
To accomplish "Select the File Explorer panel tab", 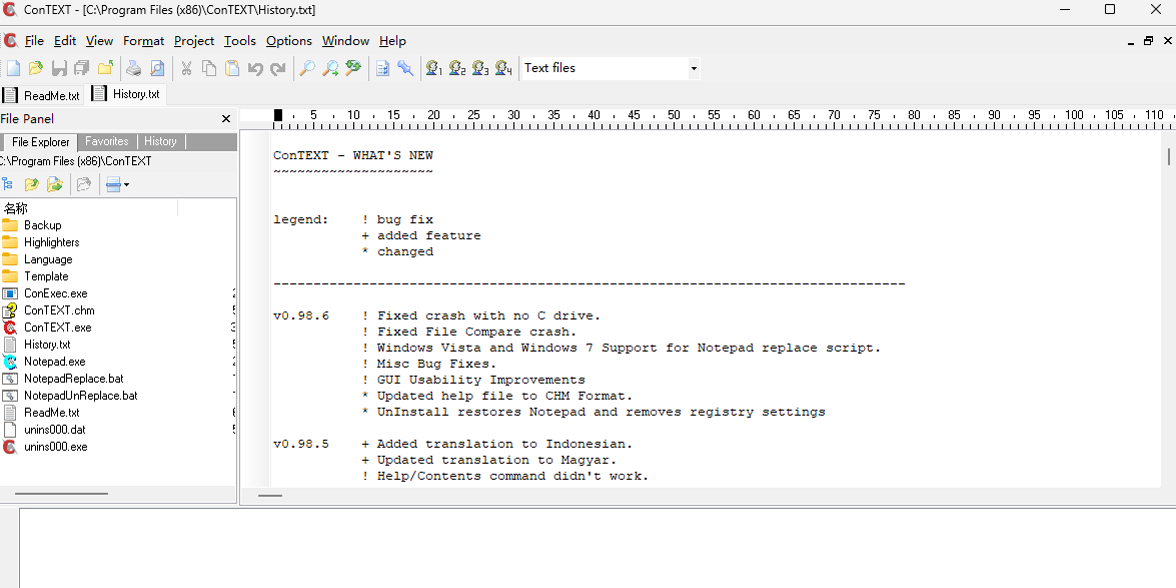I will [x=40, y=142].
